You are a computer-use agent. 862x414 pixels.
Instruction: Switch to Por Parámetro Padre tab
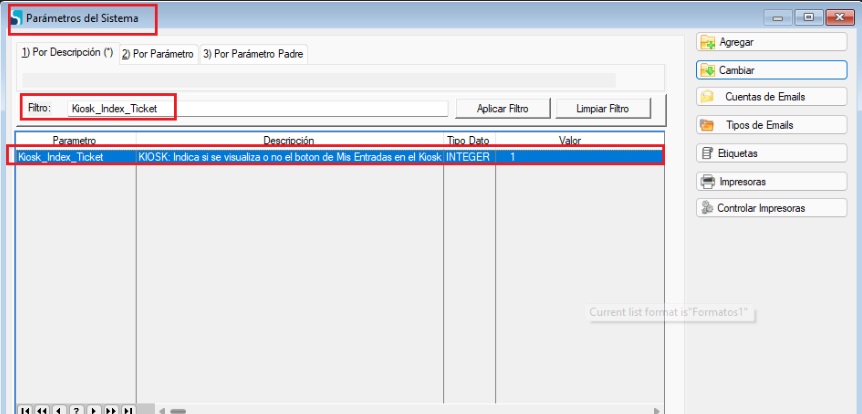(253, 54)
